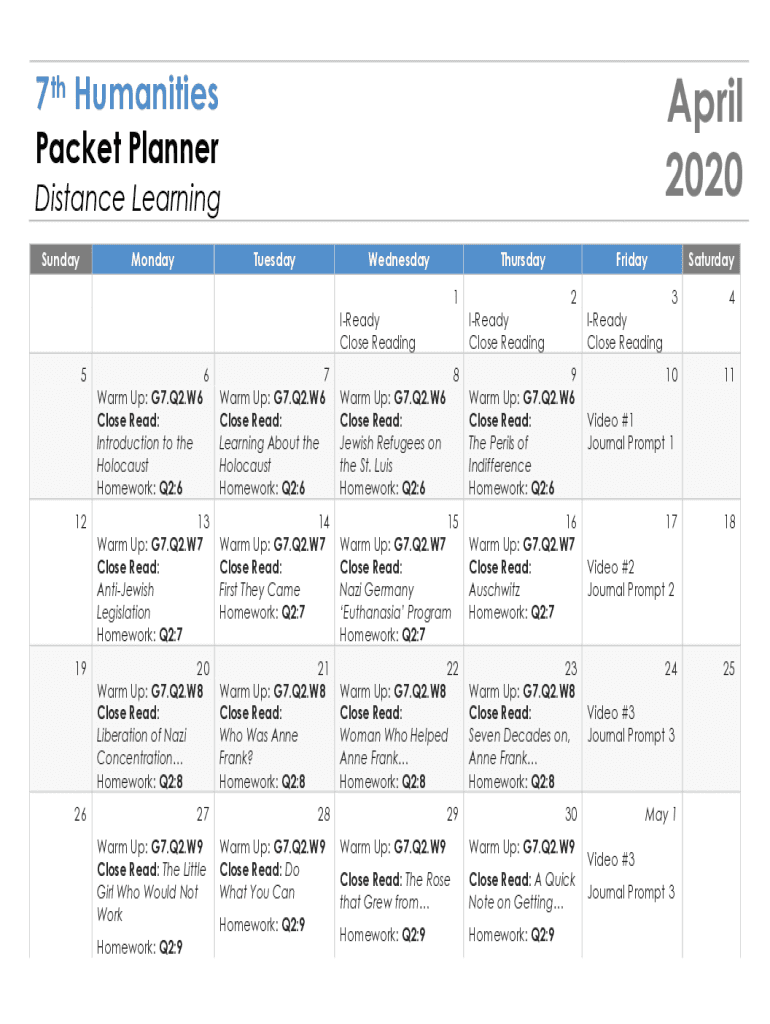Select "Learning About the Holocaust" reading title
Viewport: 770px width, 1024px height.
click(x=269, y=454)
